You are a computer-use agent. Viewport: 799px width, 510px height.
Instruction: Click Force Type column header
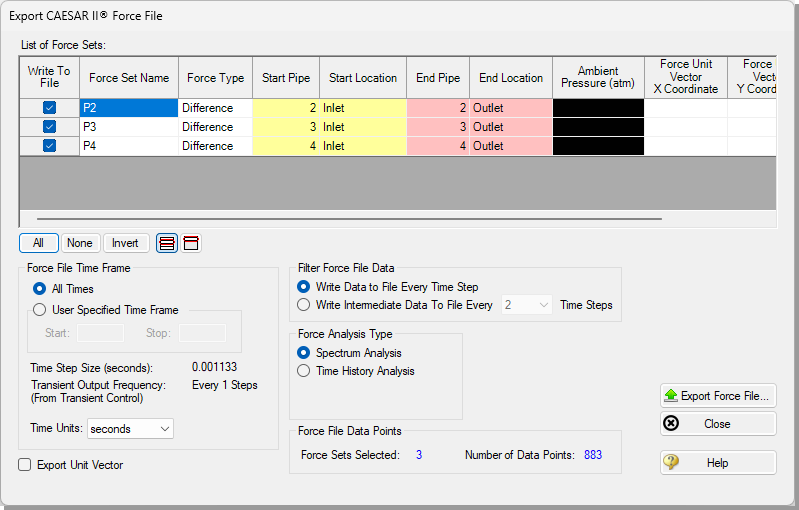(216, 77)
